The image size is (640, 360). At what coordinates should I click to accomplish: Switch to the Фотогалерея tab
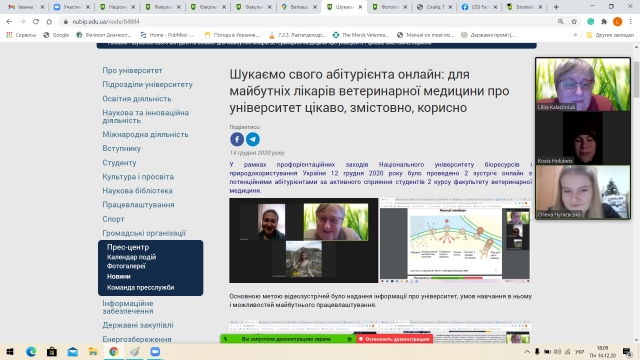coord(389,7)
